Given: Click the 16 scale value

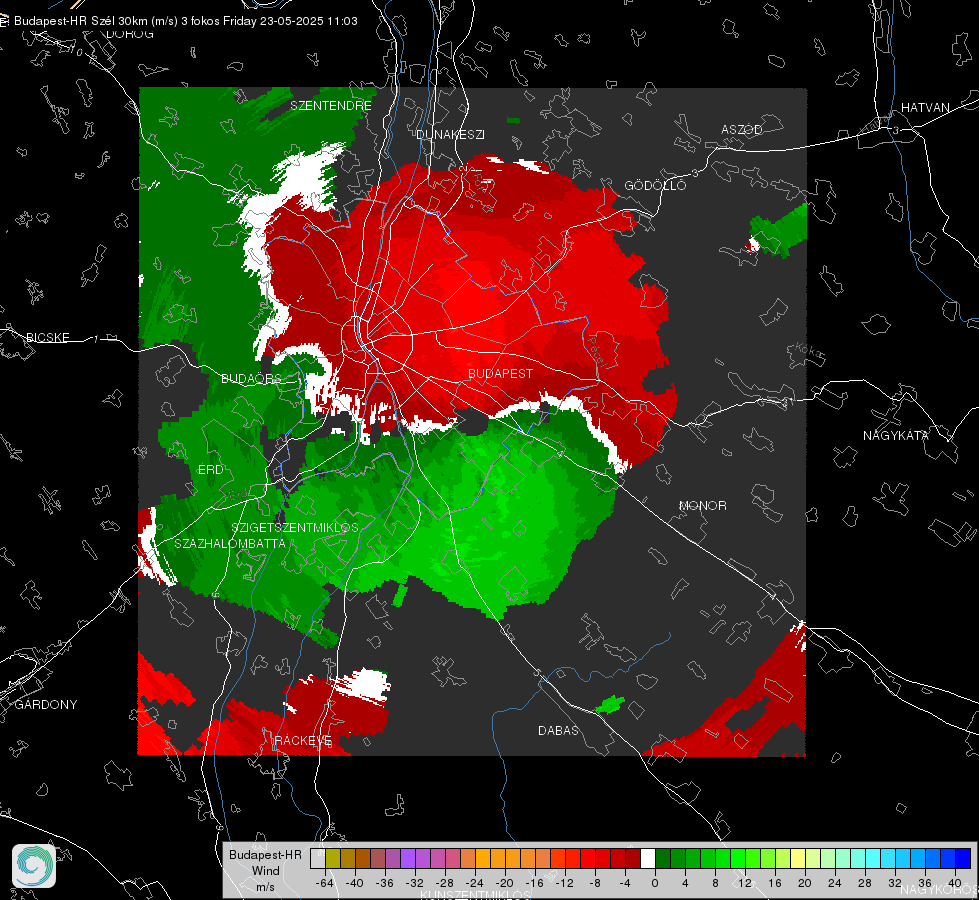Looking at the screenshot, I should (x=775, y=883).
